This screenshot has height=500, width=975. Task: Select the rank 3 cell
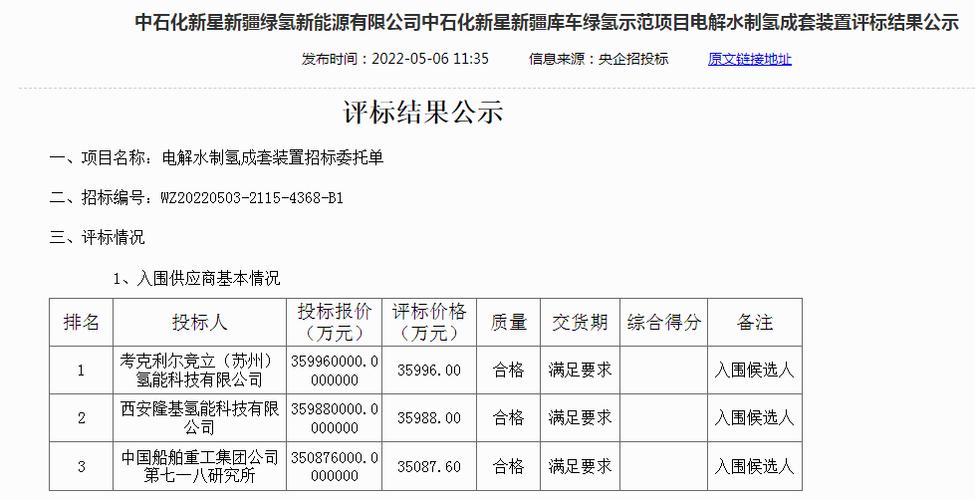81,466
